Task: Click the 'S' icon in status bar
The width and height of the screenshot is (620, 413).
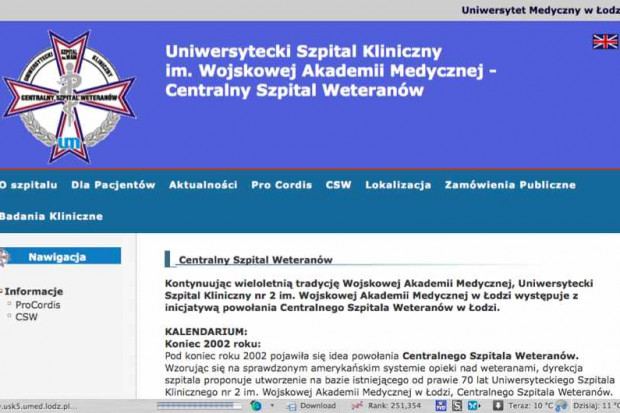Action: tap(457, 406)
